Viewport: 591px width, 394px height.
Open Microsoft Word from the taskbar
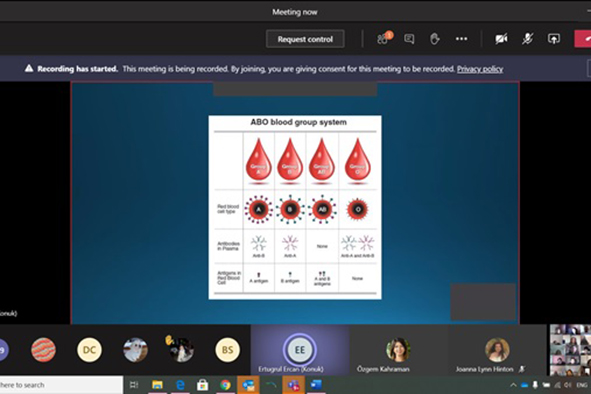(x=316, y=385)
